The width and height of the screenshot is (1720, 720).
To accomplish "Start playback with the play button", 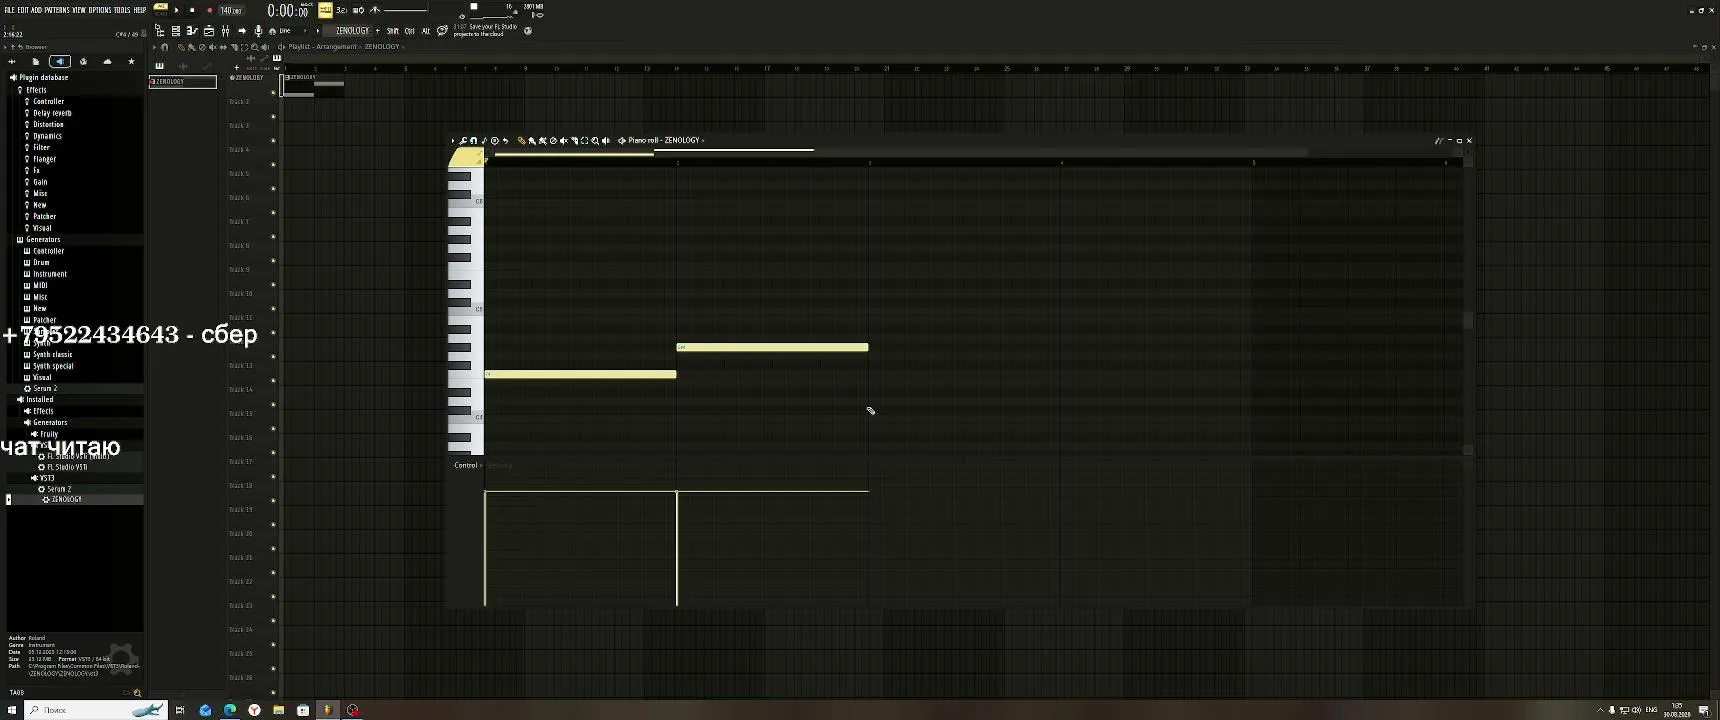I will (x=177, y=10).
